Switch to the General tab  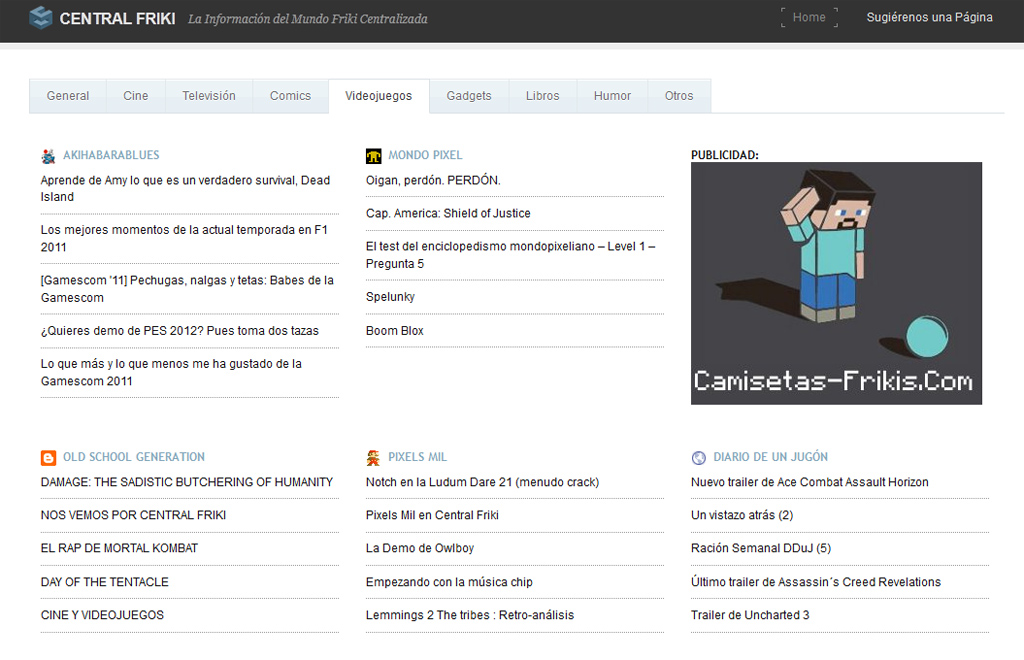click(68, 96)
